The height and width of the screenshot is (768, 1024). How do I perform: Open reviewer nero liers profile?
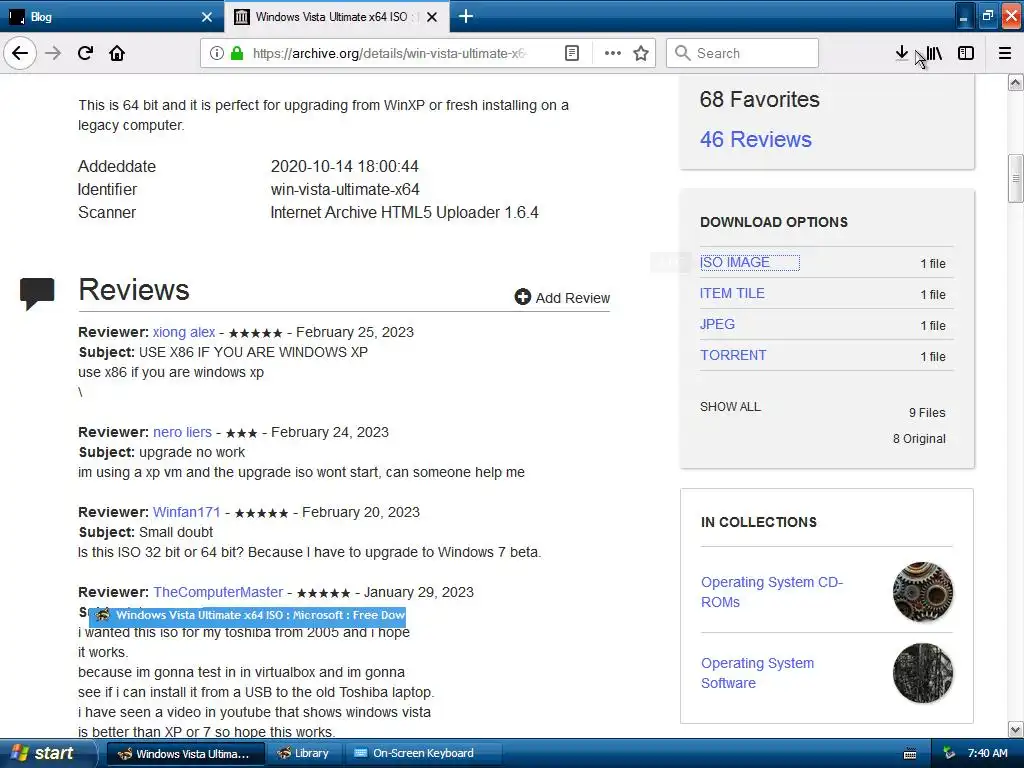click(x=182, y=432)
